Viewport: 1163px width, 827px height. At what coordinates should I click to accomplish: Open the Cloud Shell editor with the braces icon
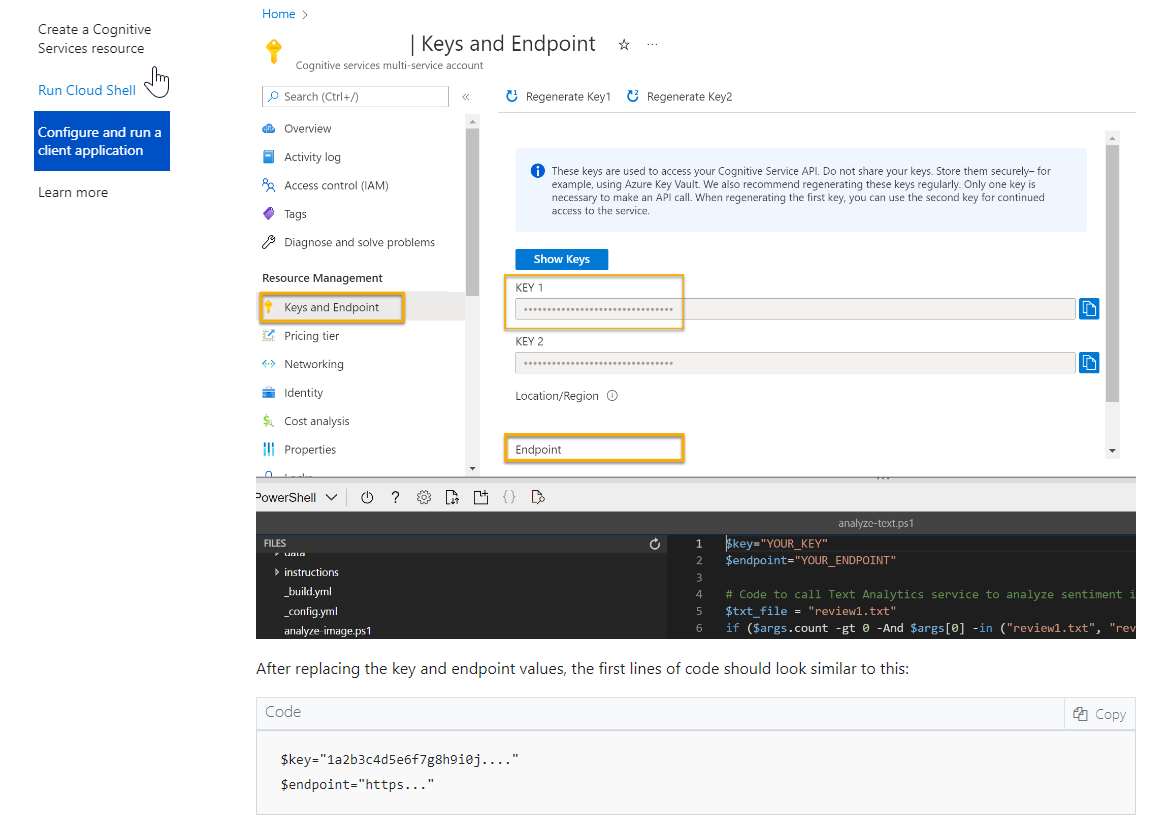coord(509,497)
